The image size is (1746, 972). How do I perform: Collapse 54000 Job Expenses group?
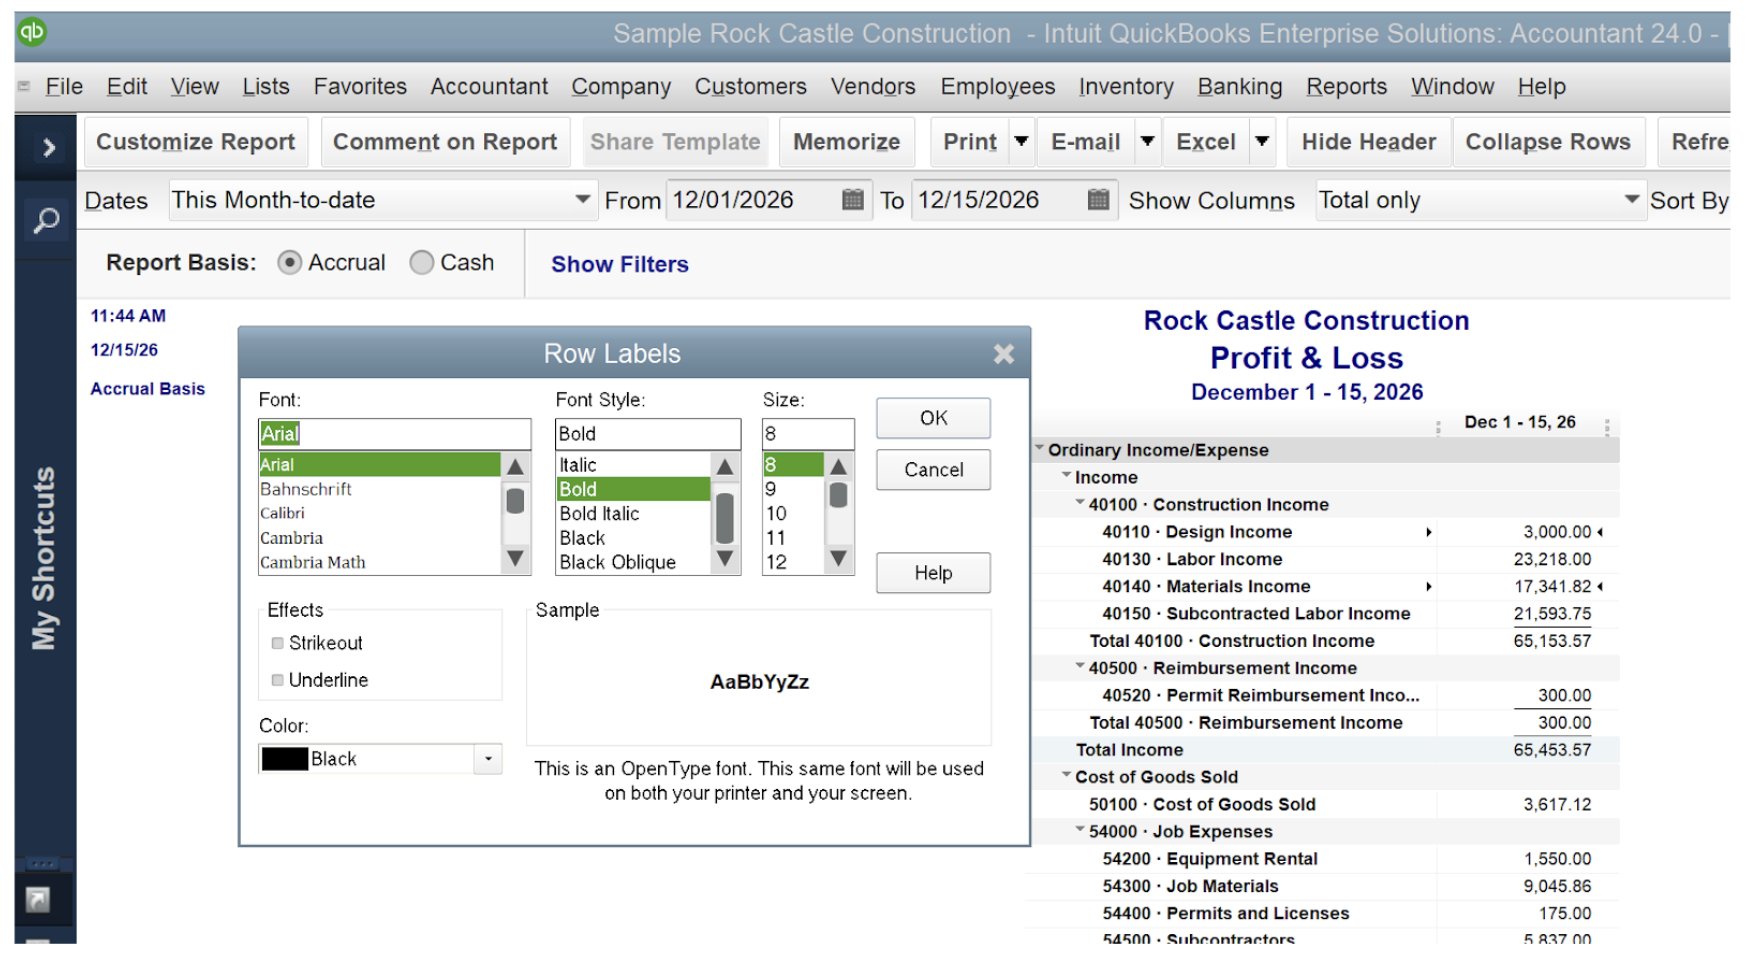click(1080, 829)
